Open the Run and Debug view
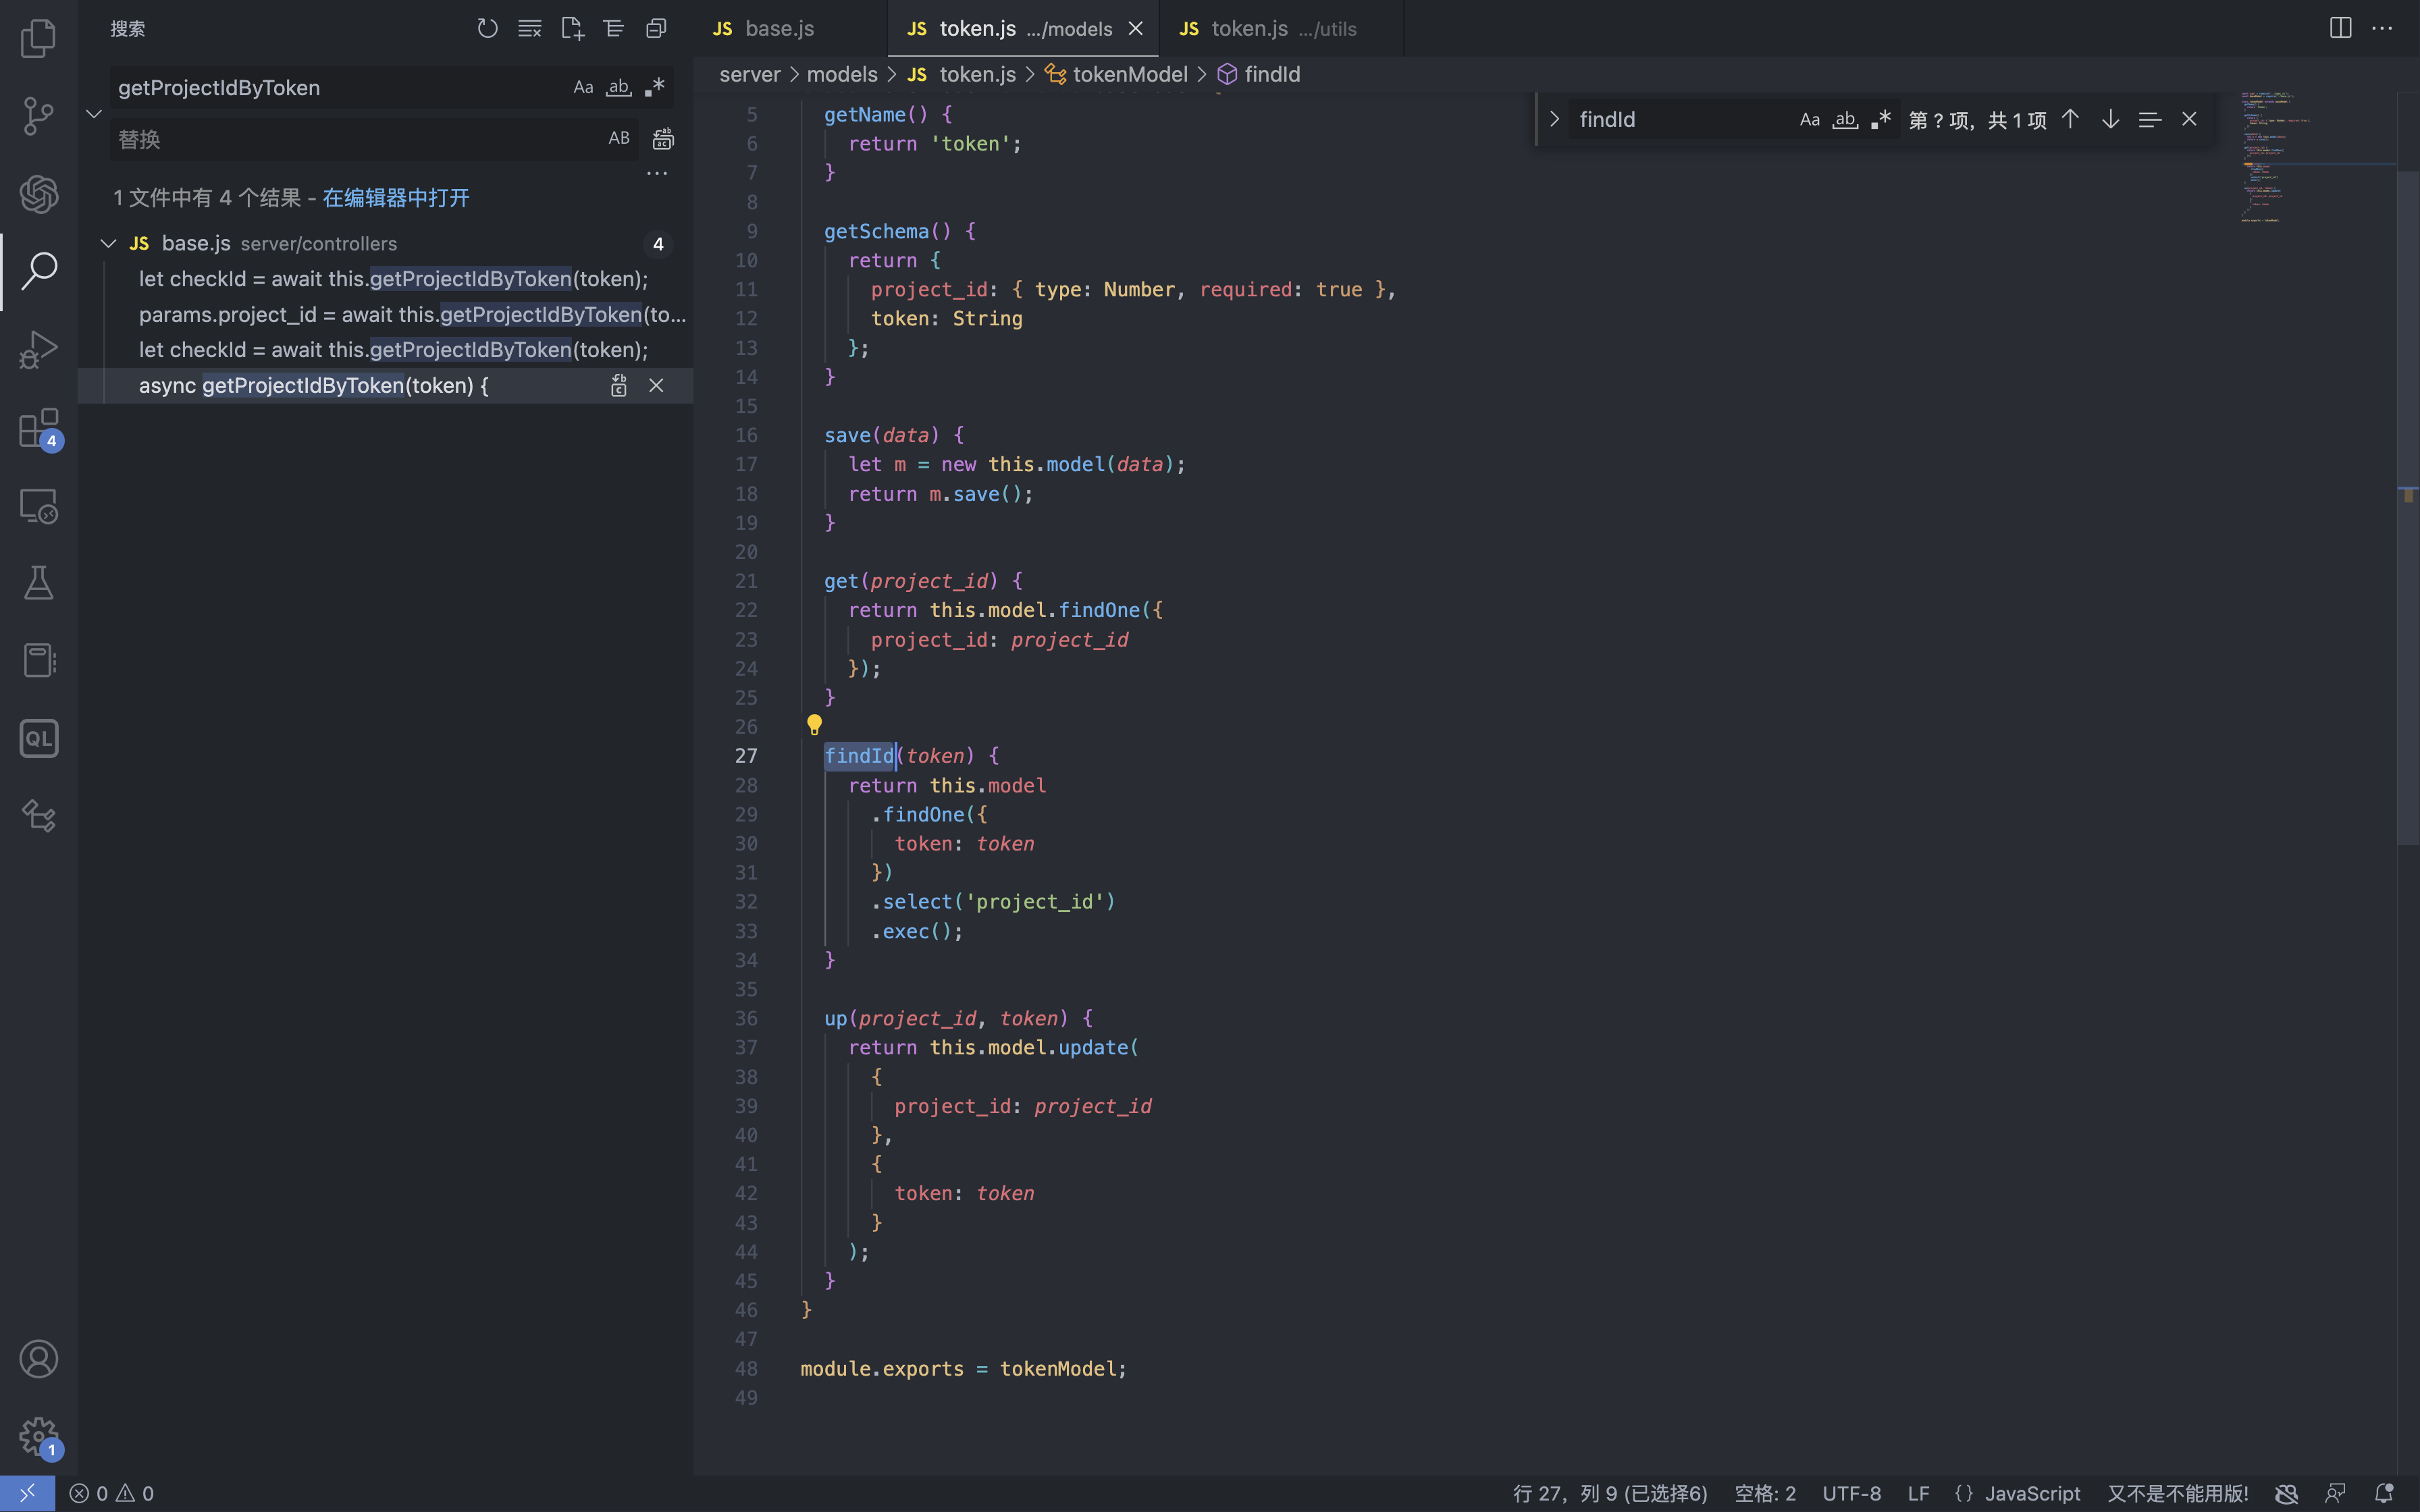 point(38,350)
